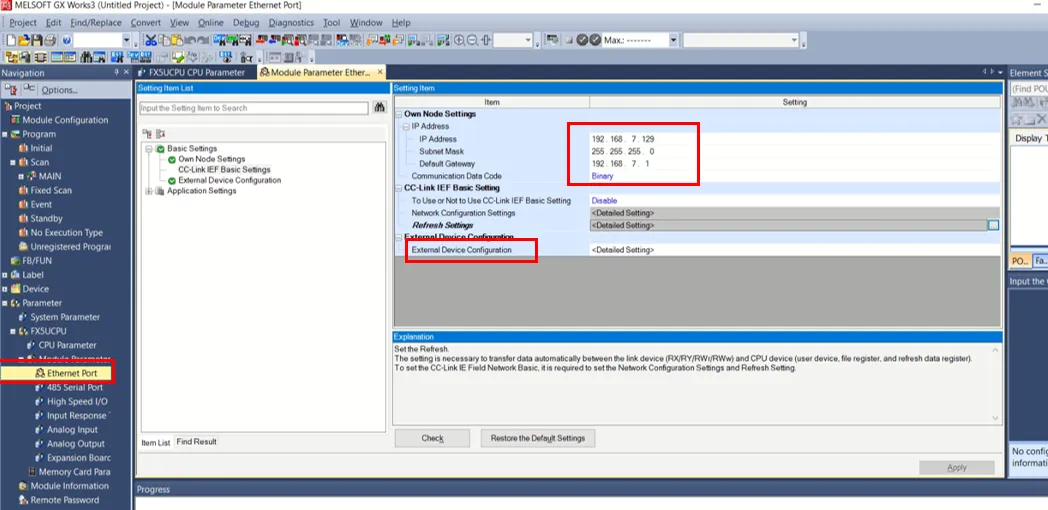Click the expand-all tree icon above Basic Settings

148,134
